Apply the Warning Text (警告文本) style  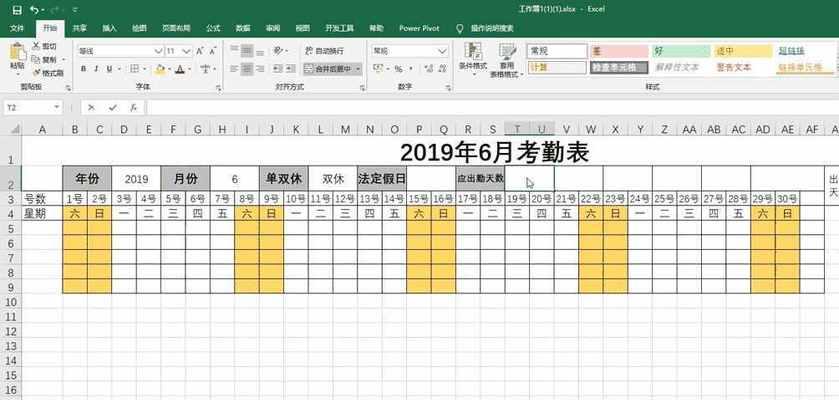743,67
